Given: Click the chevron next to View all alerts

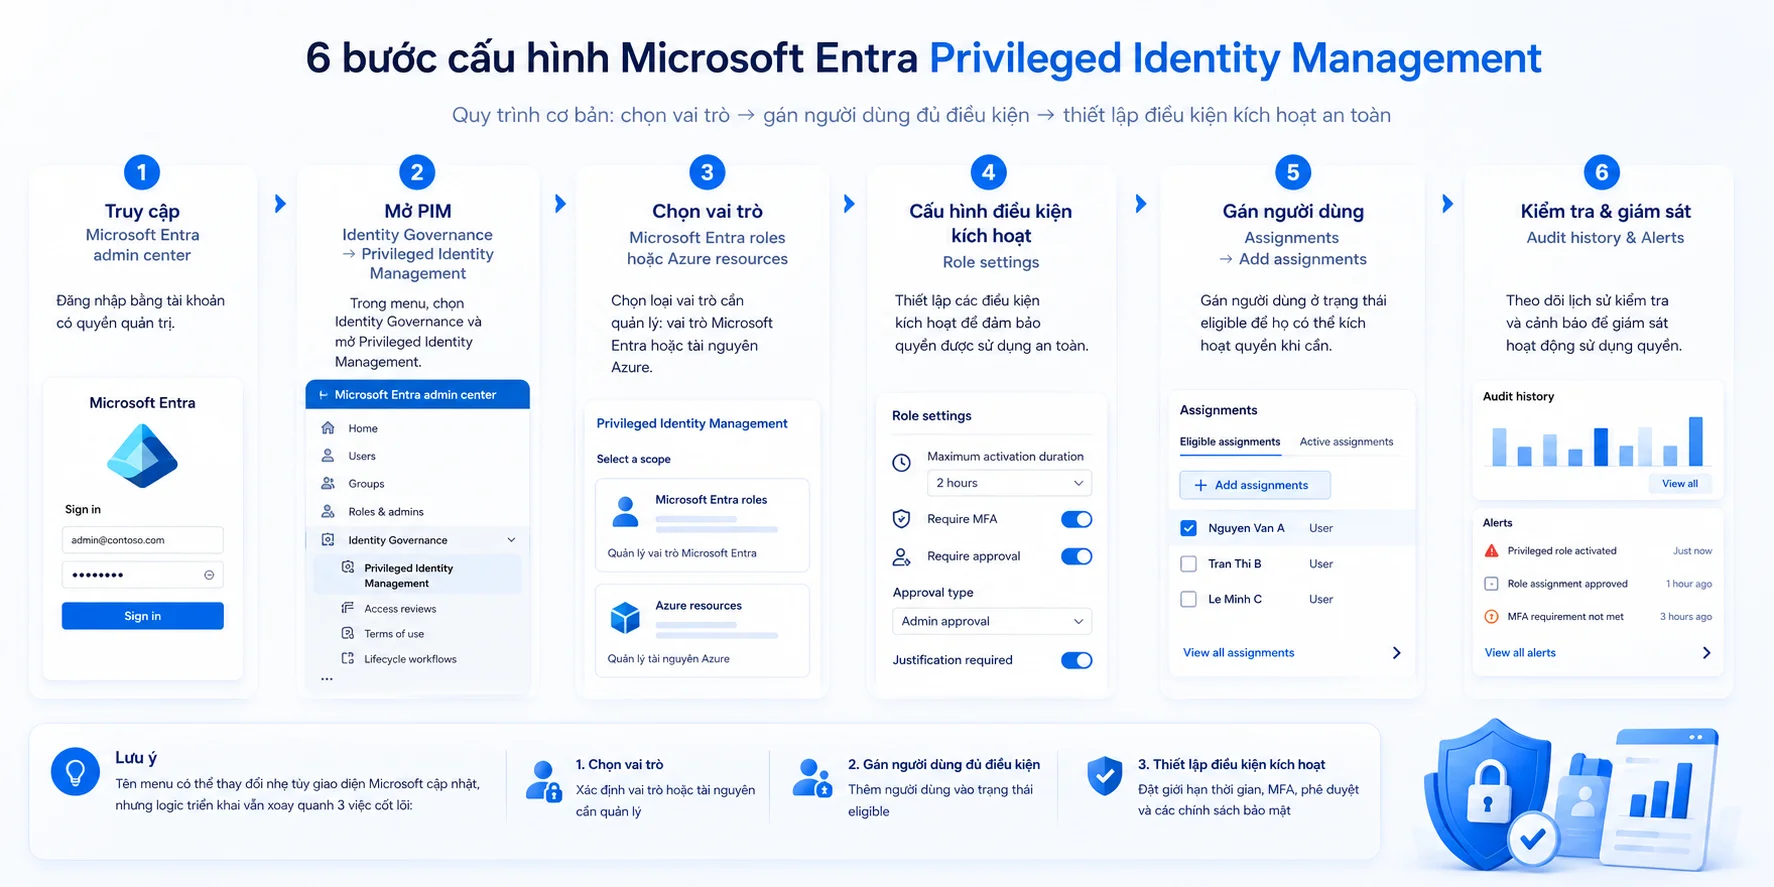Looking at the screenshot, I should (1706, 653).
